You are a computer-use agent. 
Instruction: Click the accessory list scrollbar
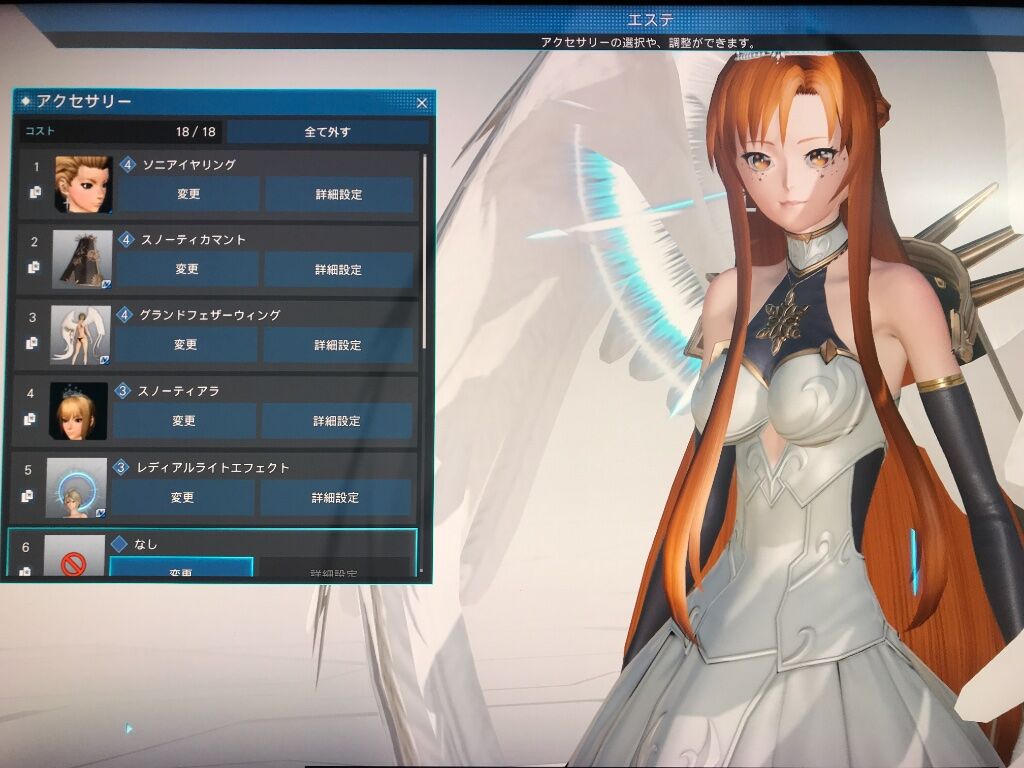(424, 251)
